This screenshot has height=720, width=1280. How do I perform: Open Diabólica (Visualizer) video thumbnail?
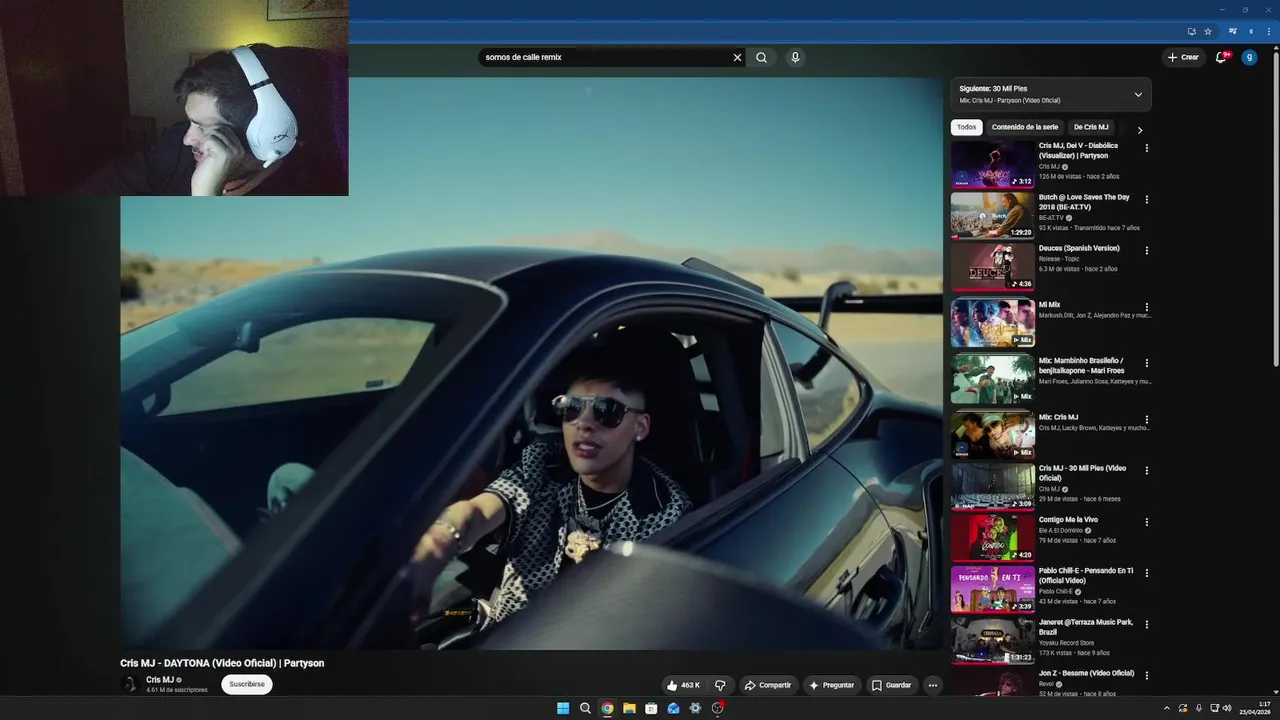[993, 164]
